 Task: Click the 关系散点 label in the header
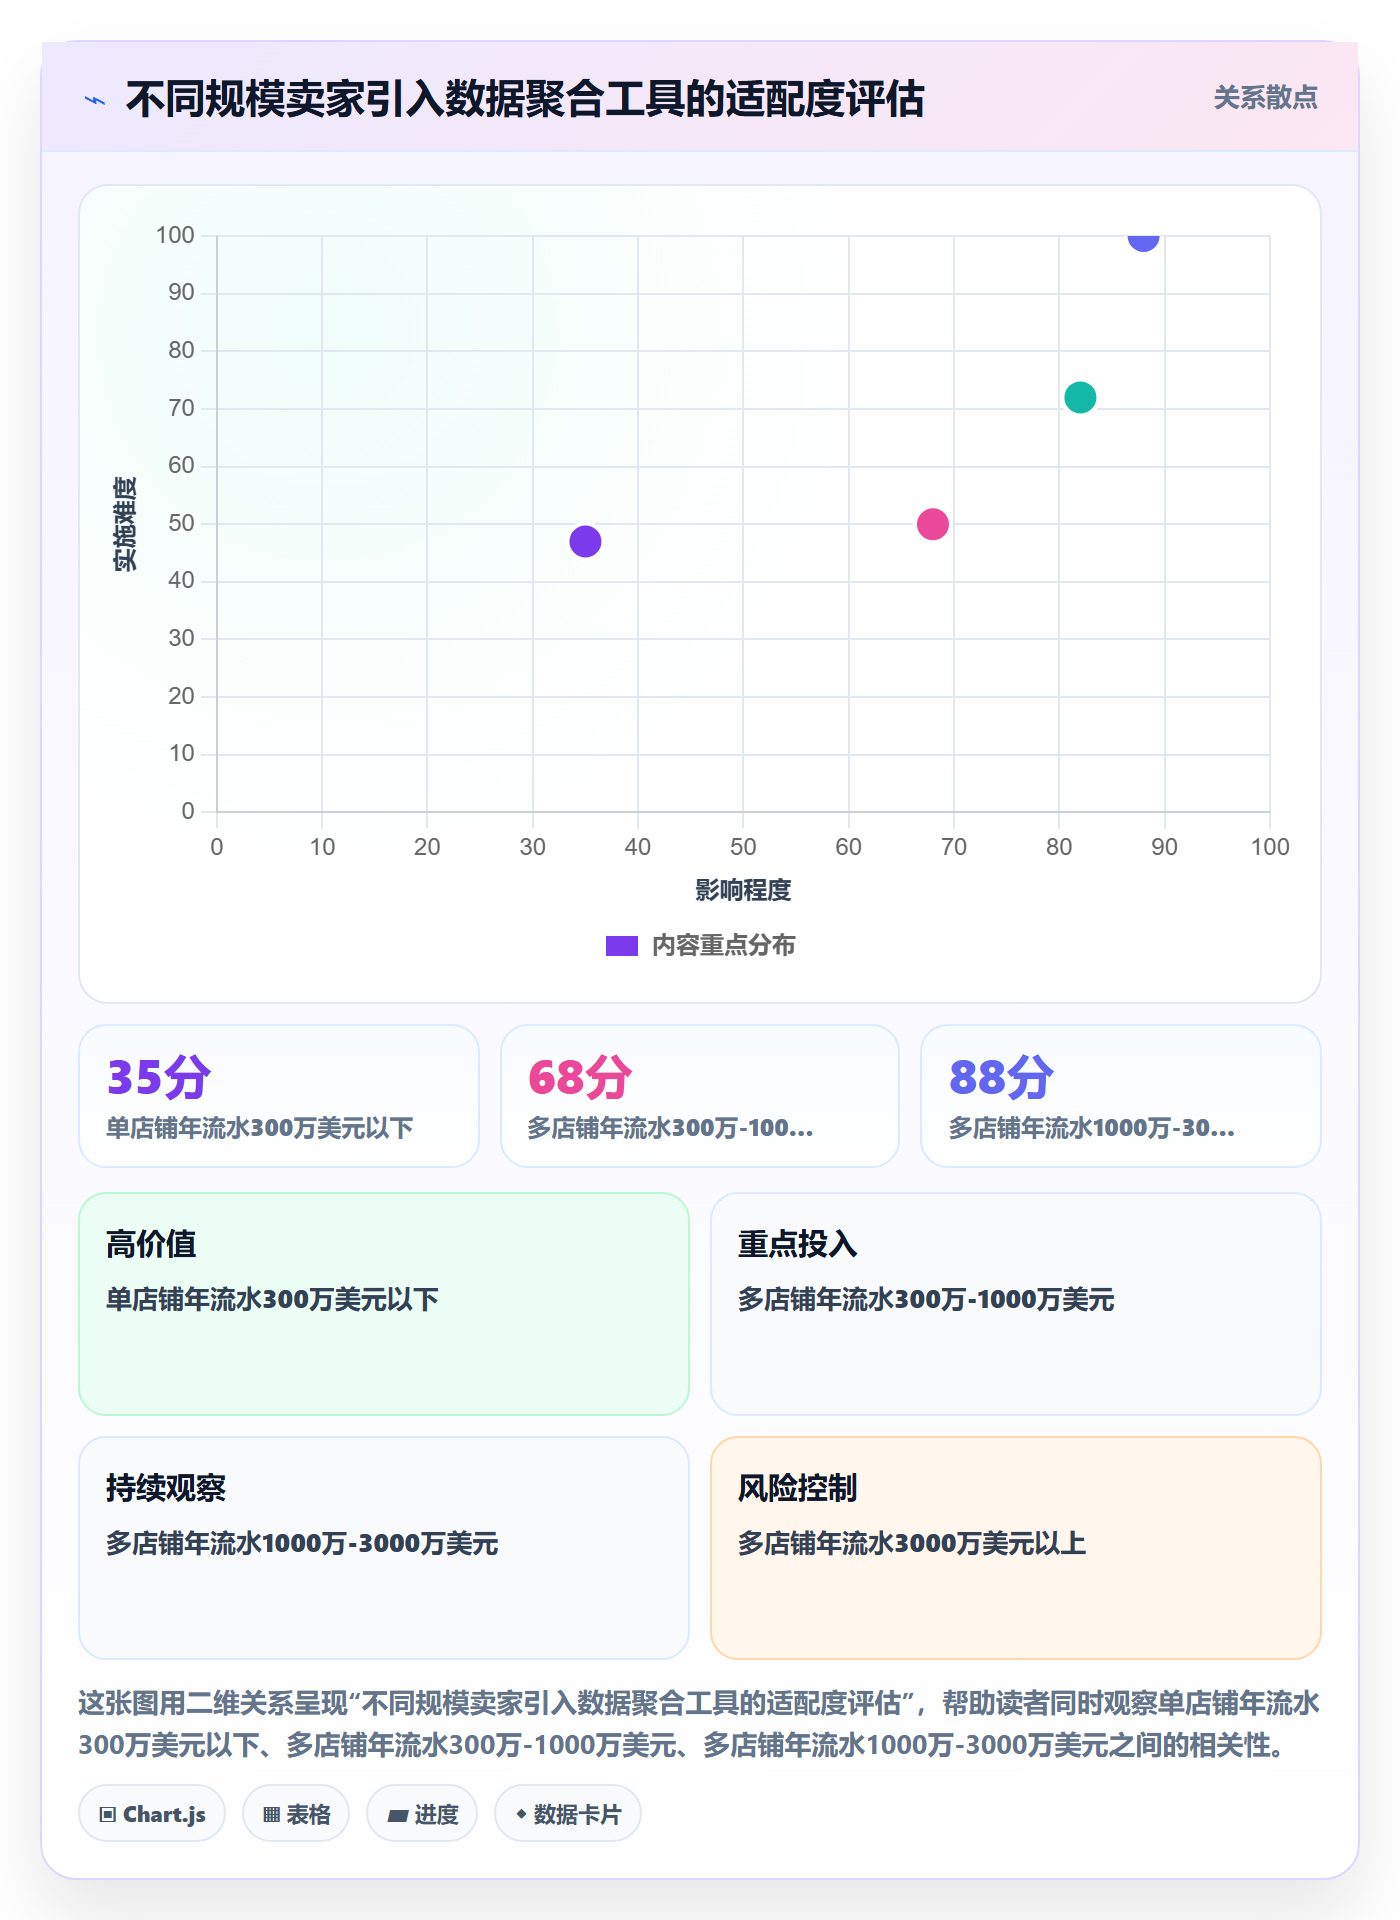click(1265, 98)
